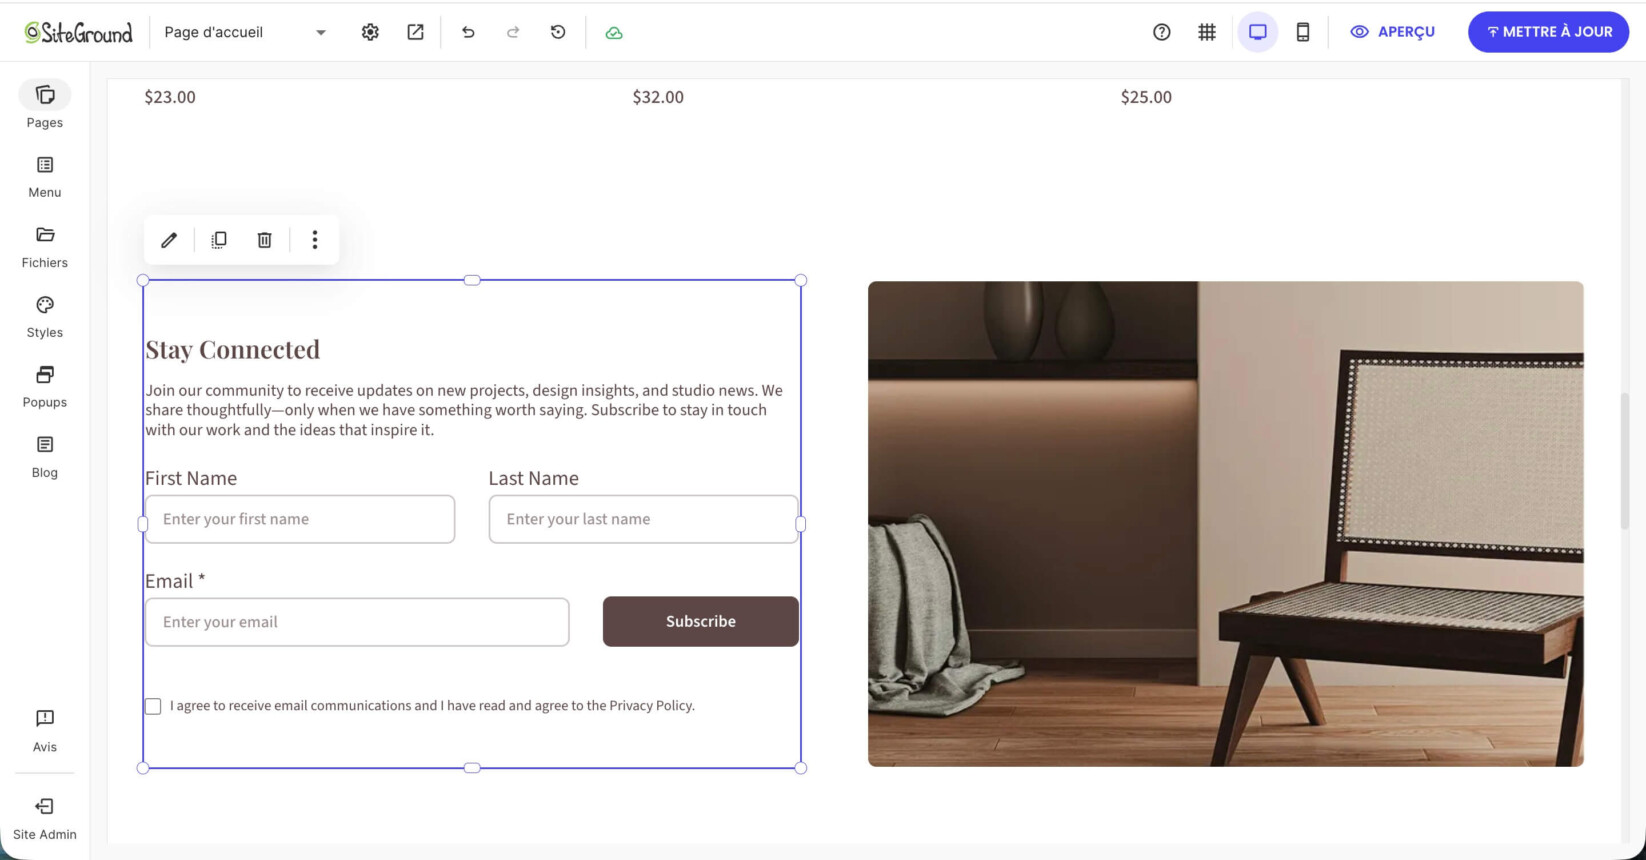
Task: Switch to mobile view
Action: [x=1303, y=32]
